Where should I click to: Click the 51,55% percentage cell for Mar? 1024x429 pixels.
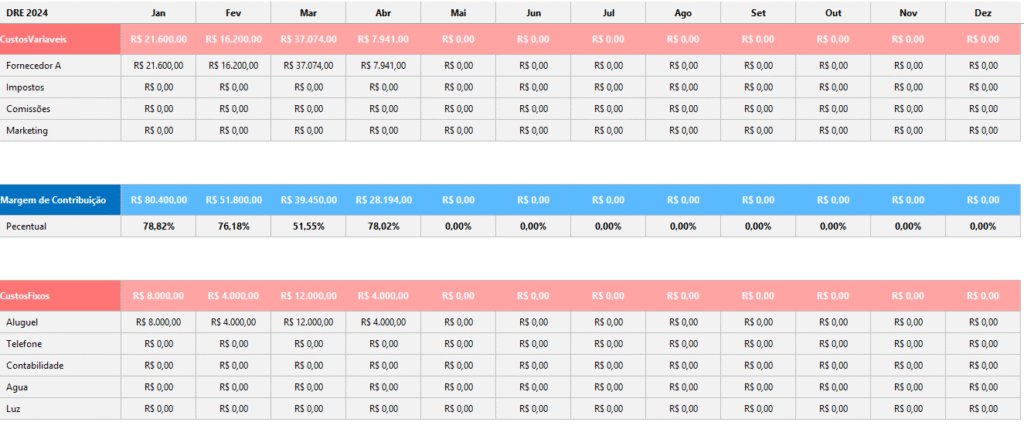coord(308,226)
